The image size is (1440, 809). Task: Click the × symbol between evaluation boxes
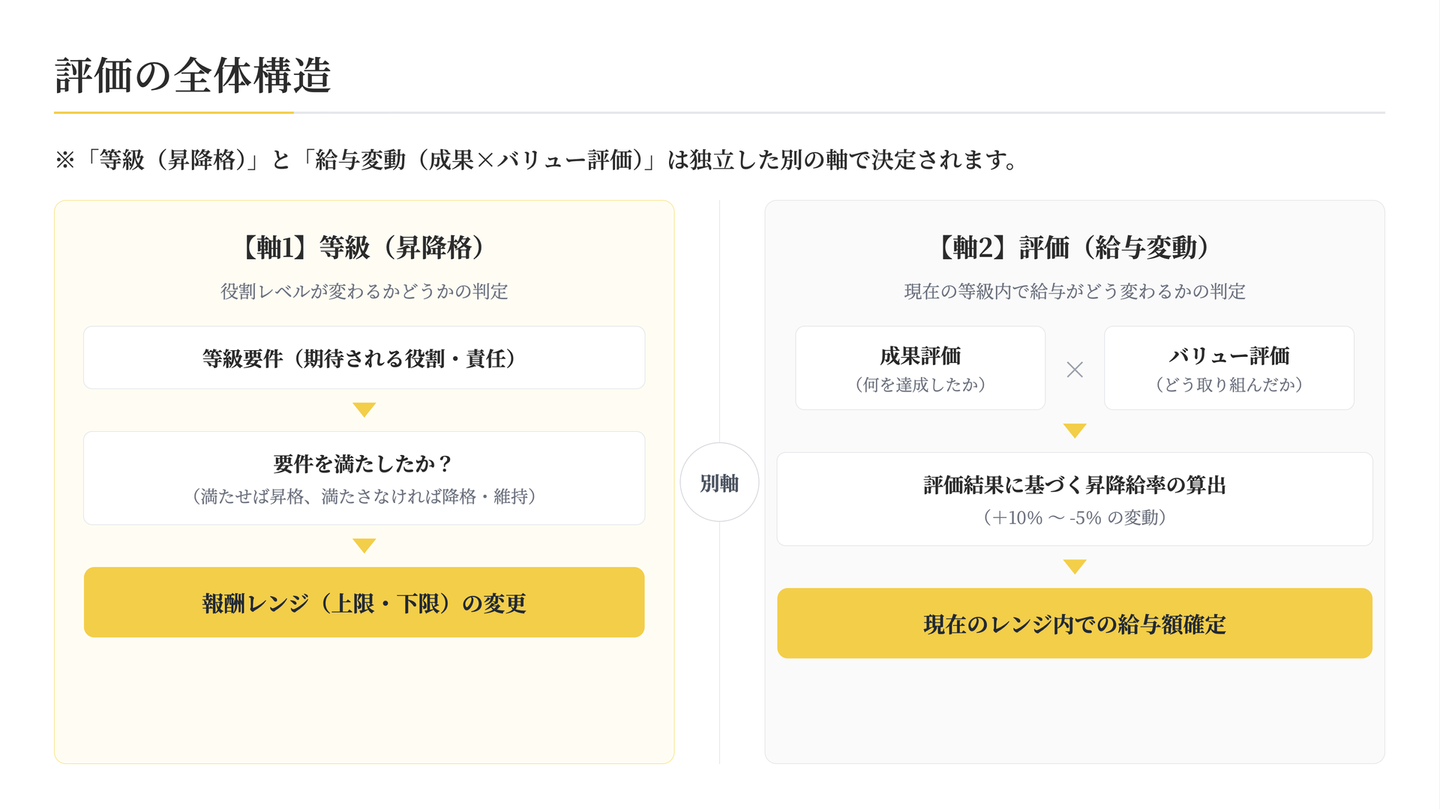[1074, 369]
